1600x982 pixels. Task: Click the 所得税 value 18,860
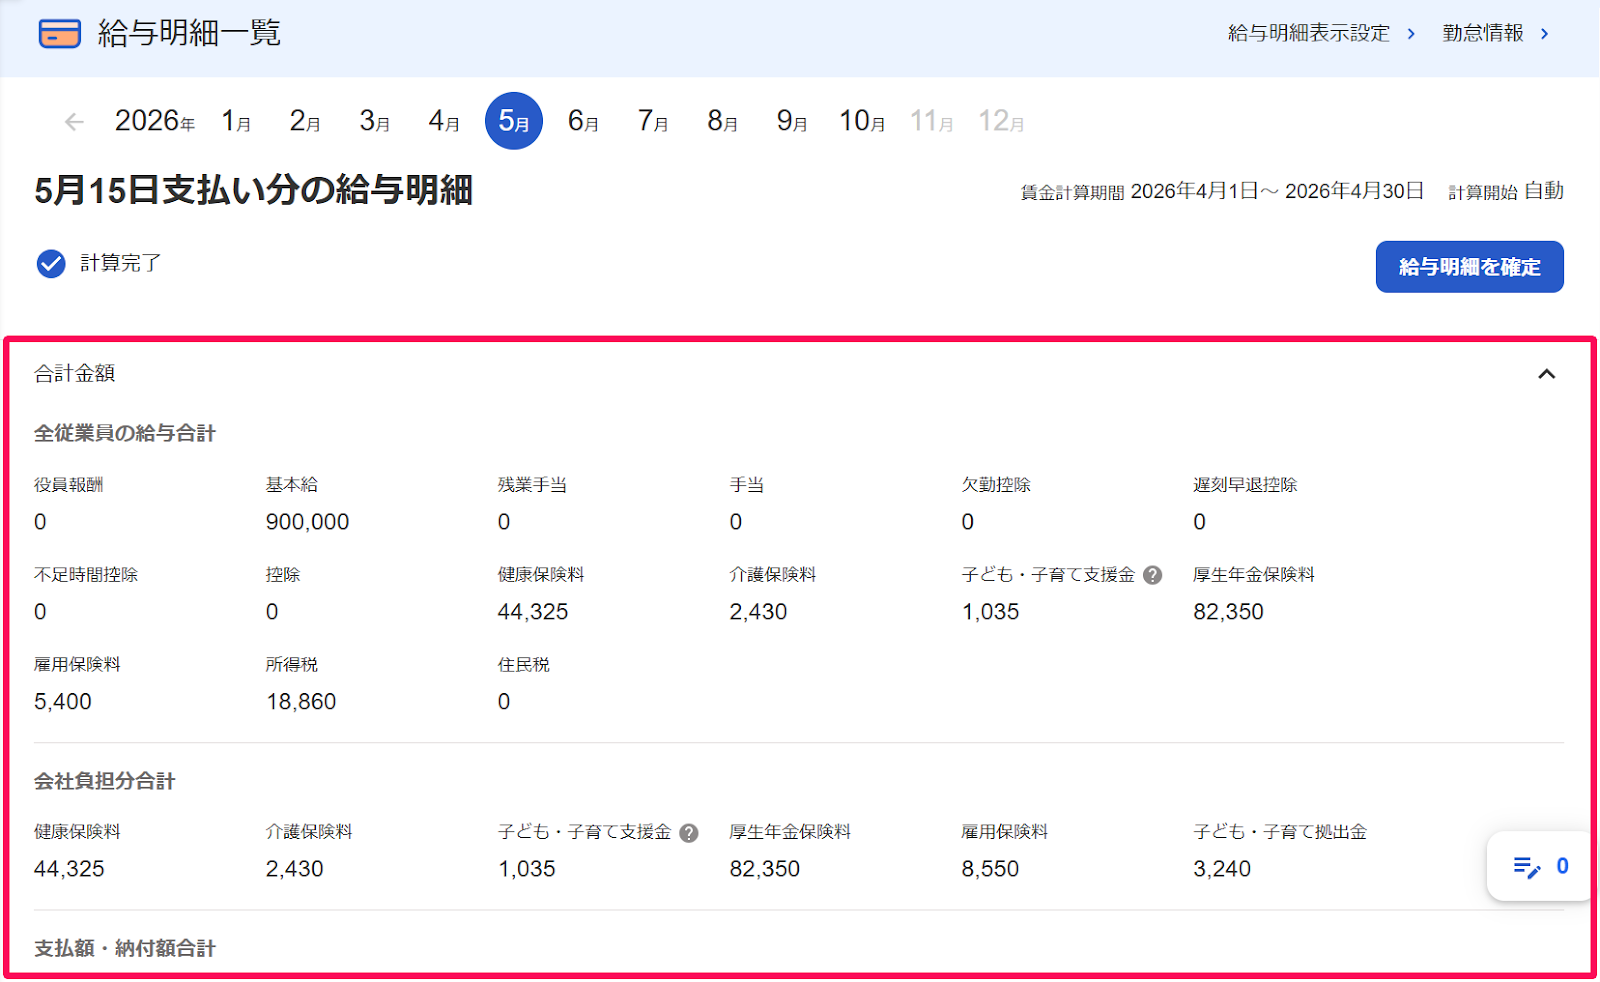pyautogui.click(x=301, y=702)
